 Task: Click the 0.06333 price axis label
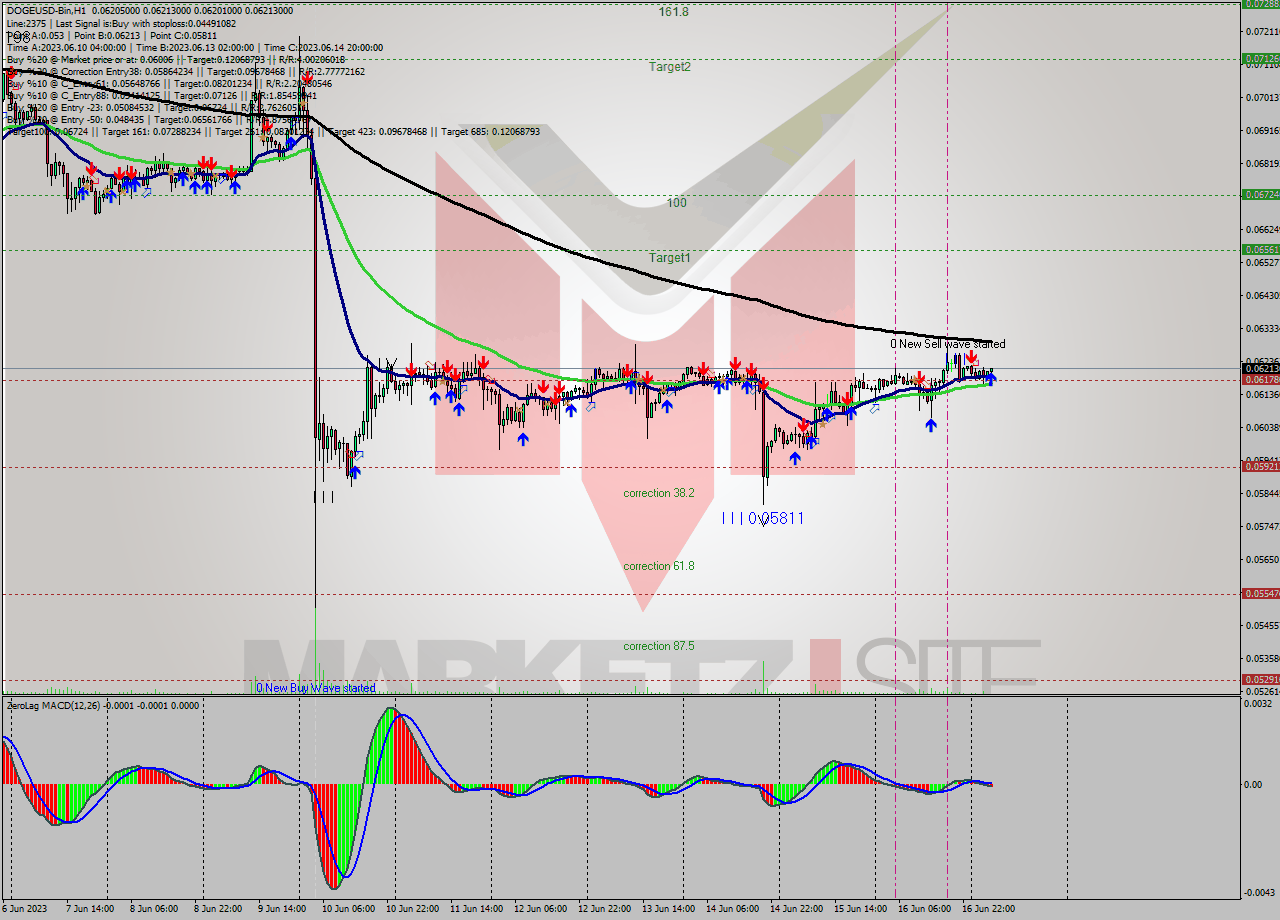[x=1260, y=328]
